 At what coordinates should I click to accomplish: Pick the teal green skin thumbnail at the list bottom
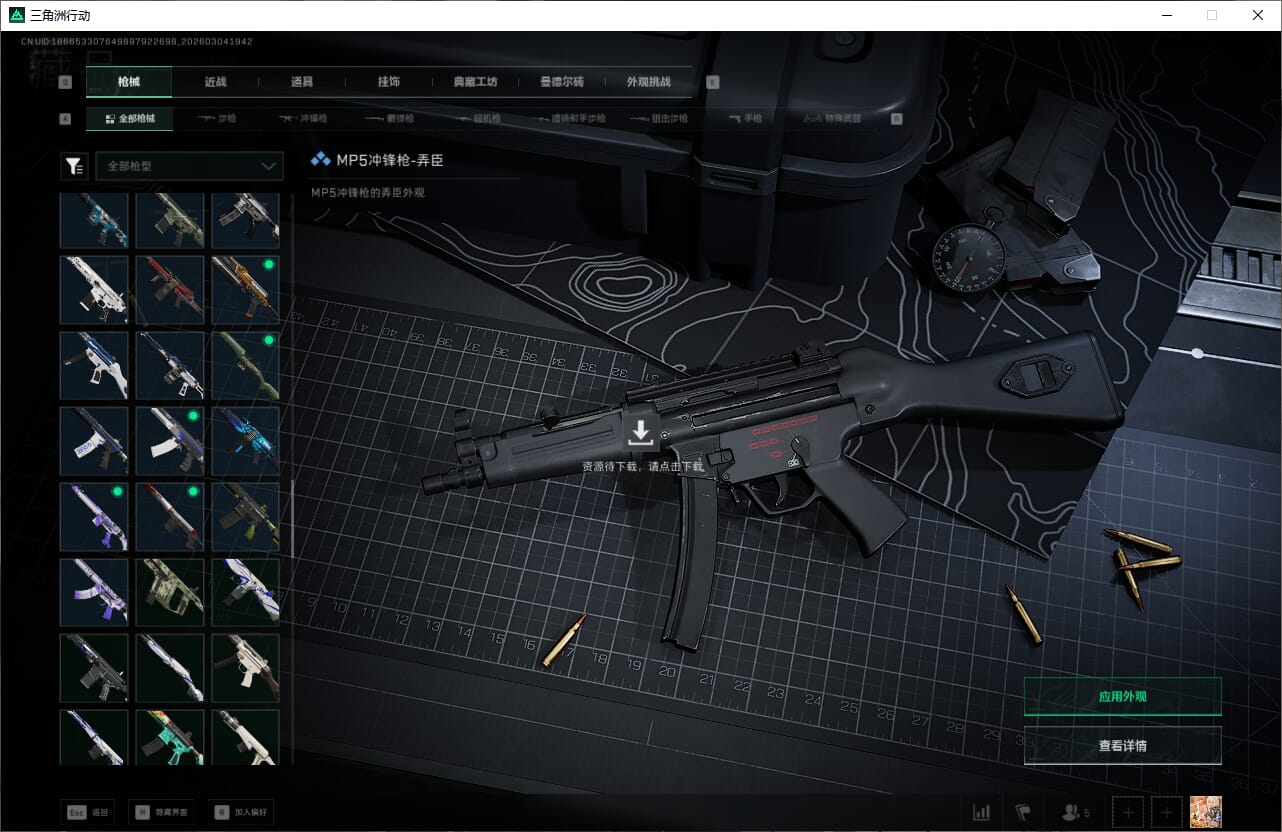coord(170,737)
